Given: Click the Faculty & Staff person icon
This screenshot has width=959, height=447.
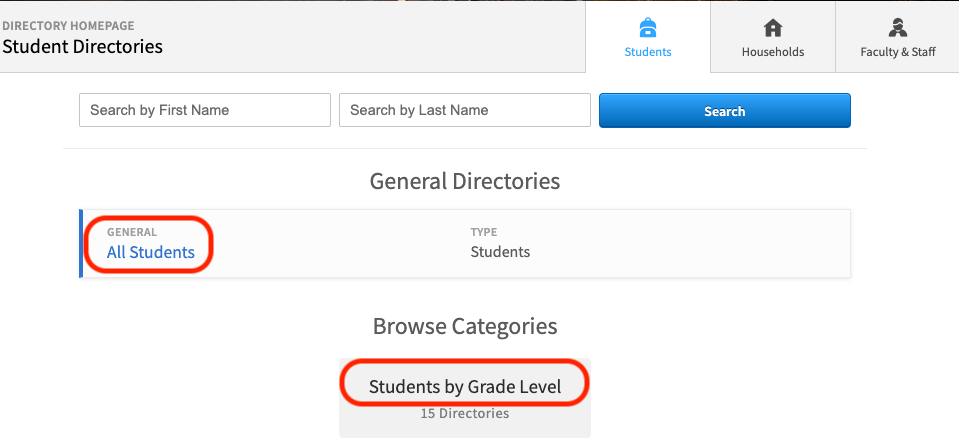Looking at the screenshot, I should pyautogui.click(x=898, y=28).
